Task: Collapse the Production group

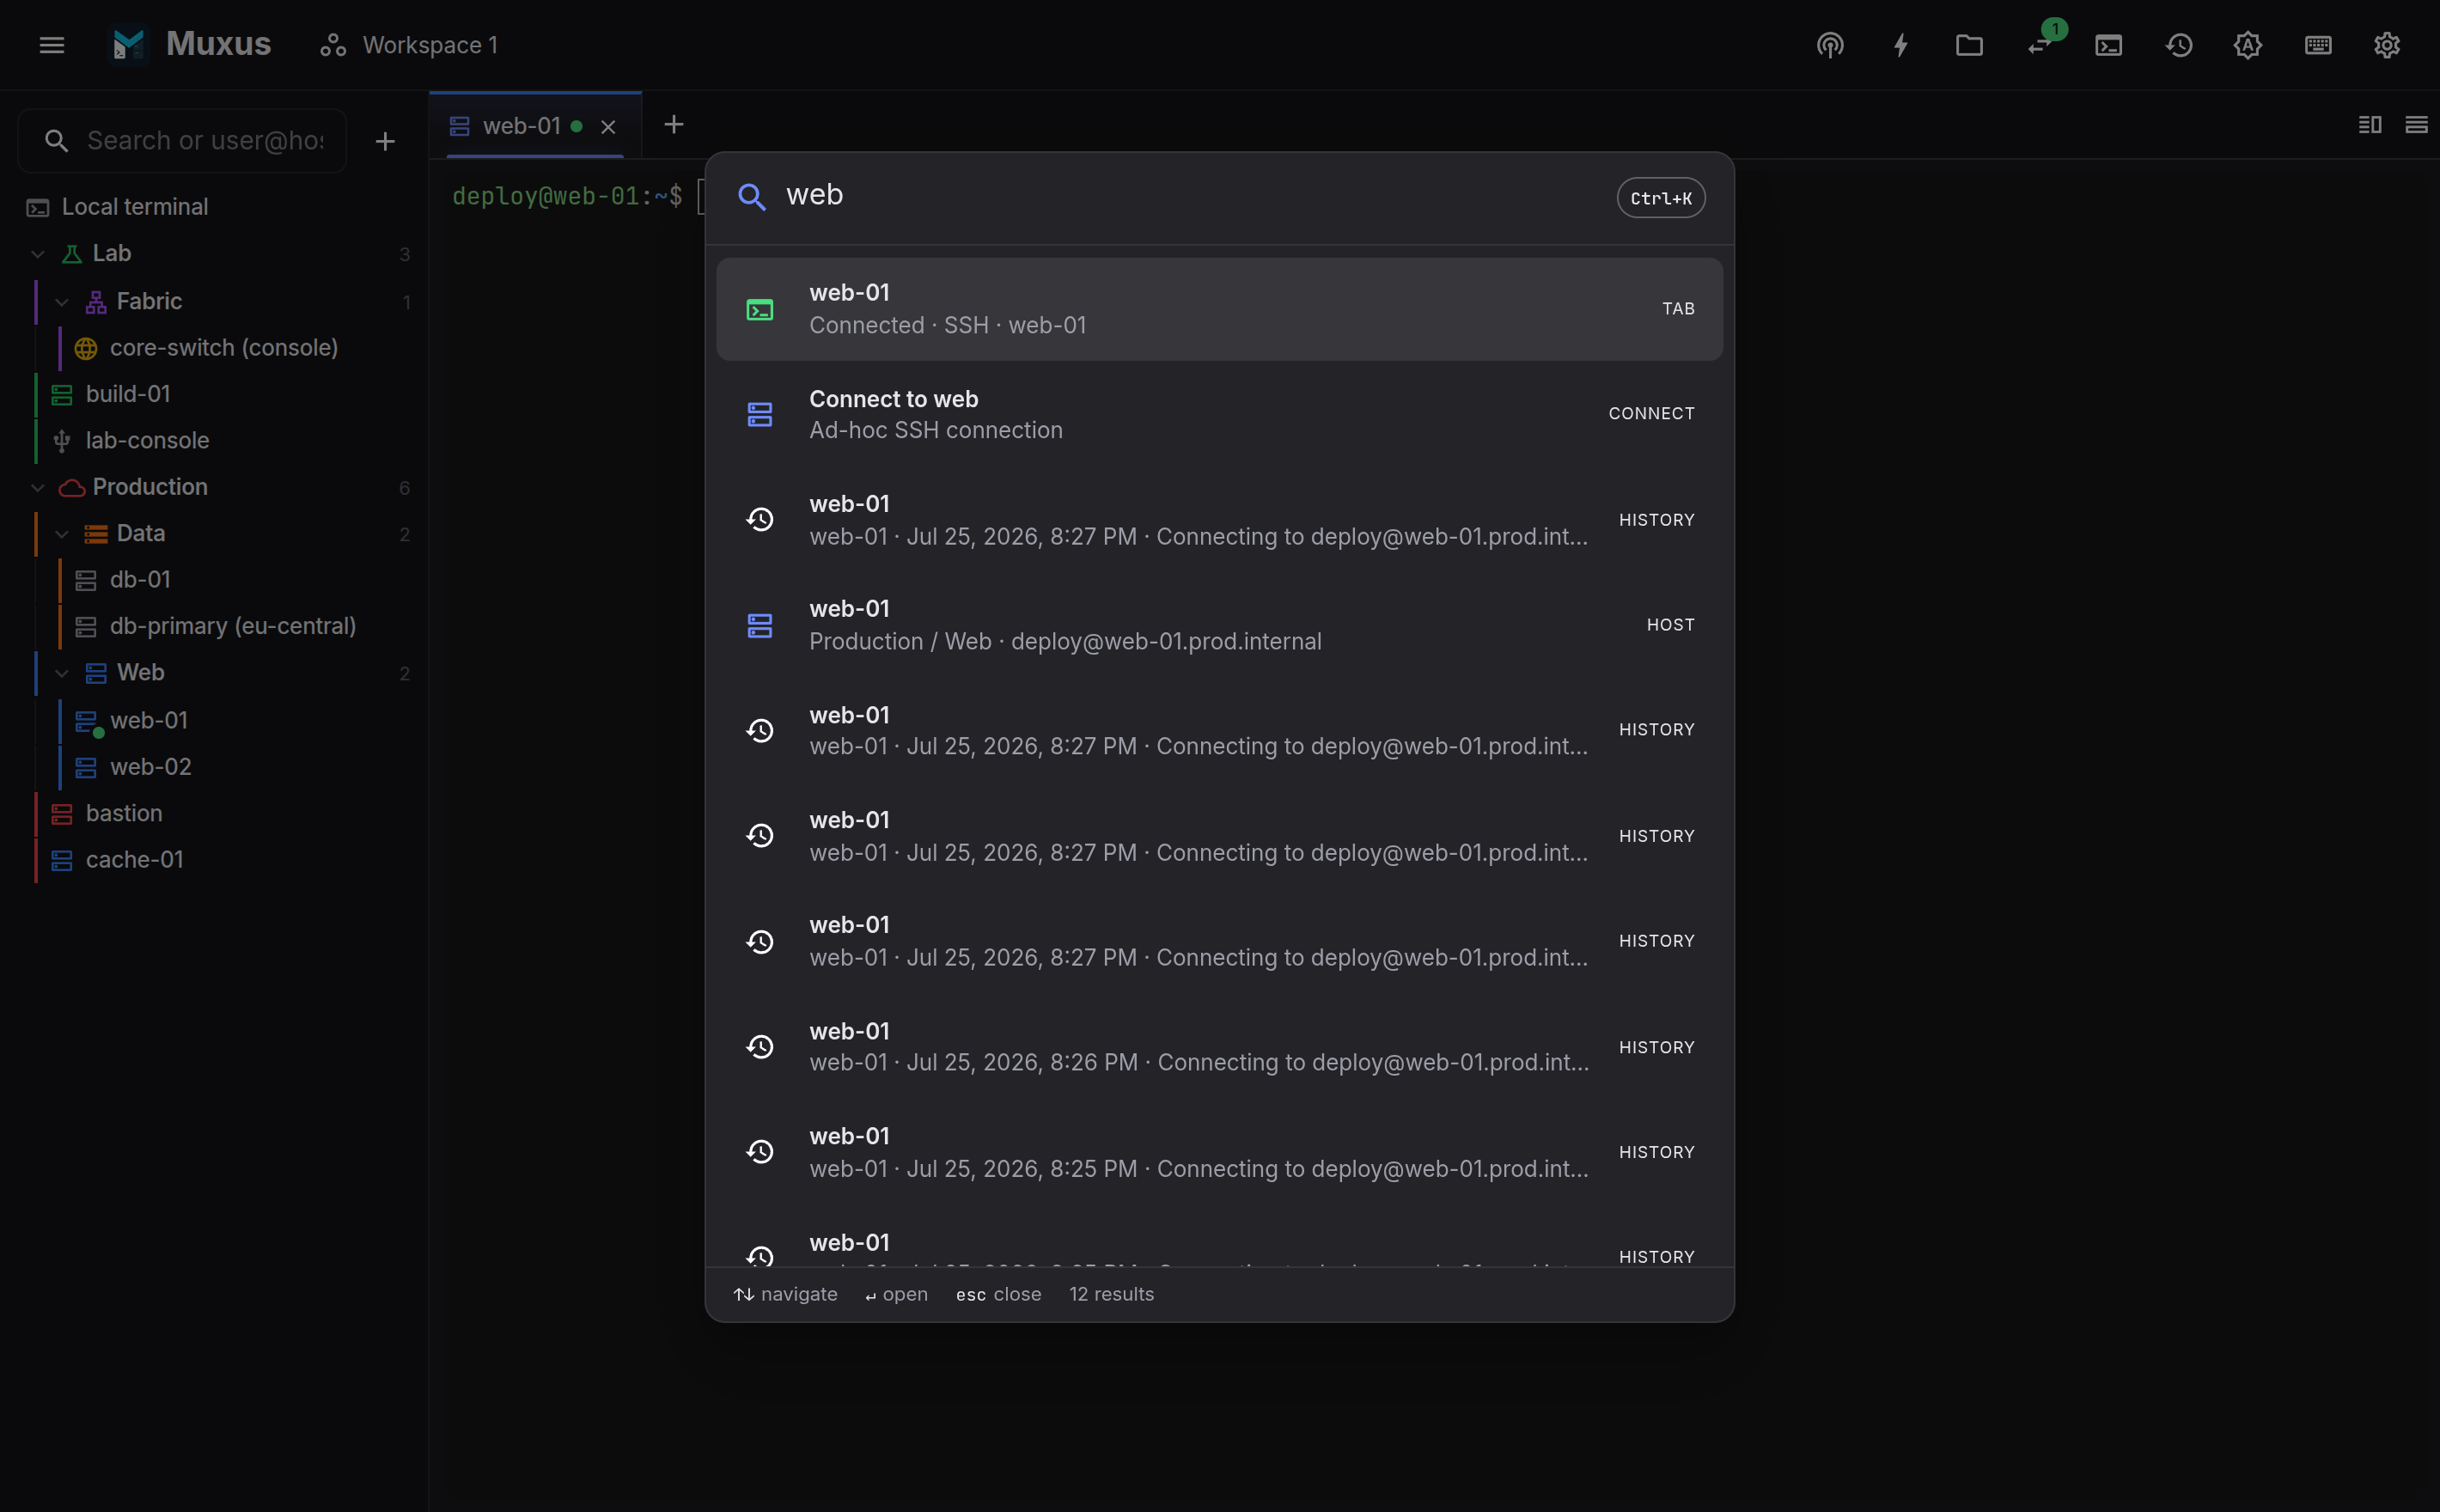Action: 38,488
